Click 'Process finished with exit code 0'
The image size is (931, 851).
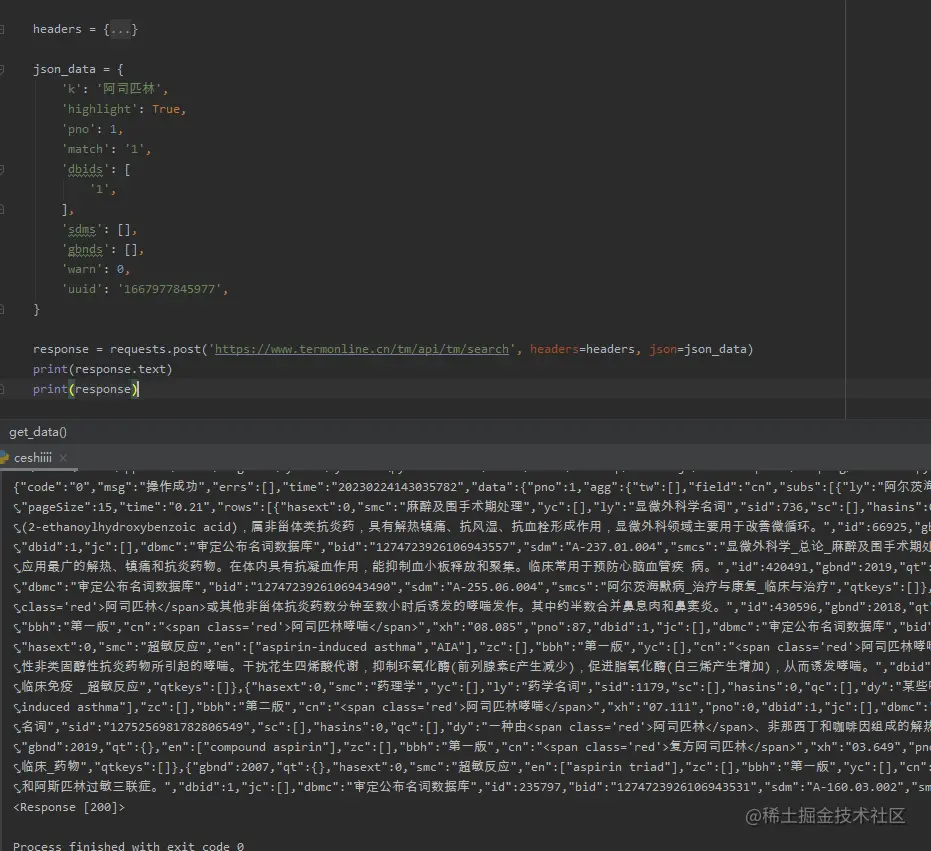[128, 846]
